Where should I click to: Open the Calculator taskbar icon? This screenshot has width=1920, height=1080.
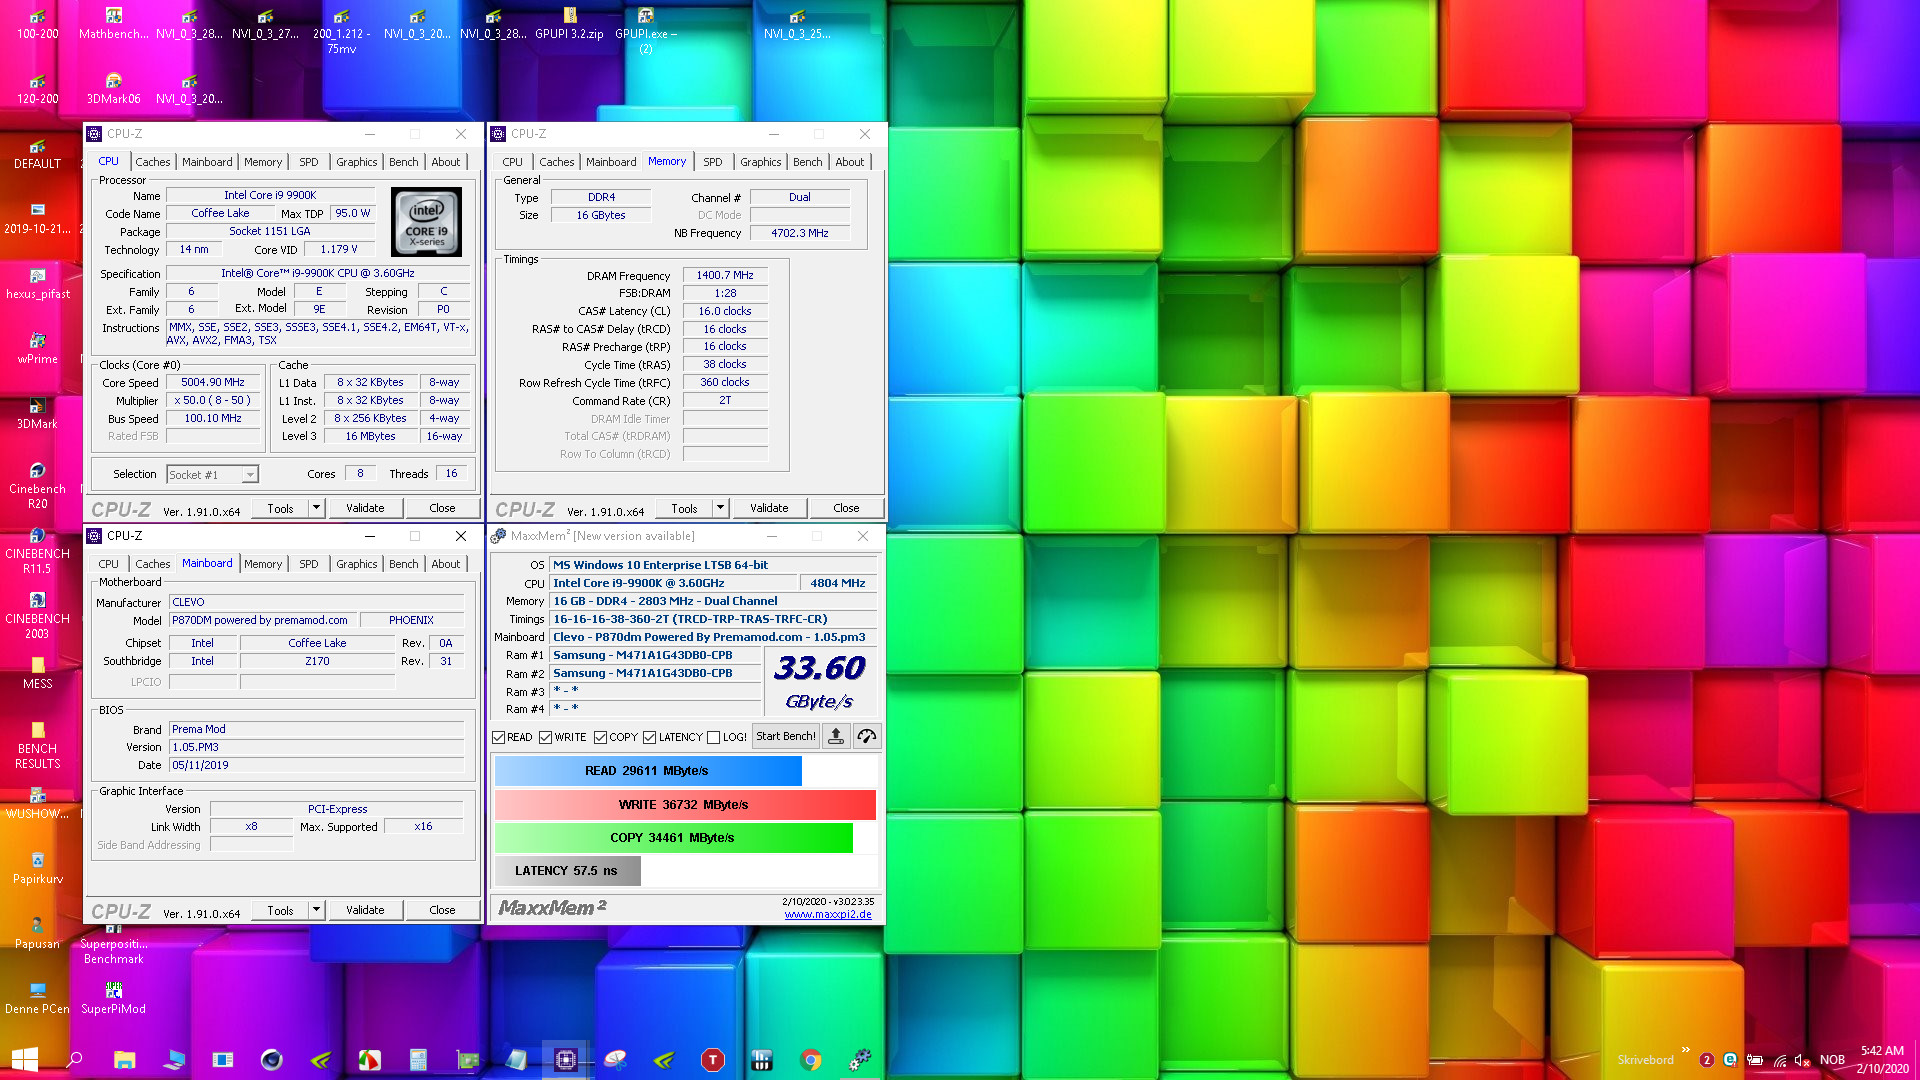pyautogui.click(x=418, y=1060)
